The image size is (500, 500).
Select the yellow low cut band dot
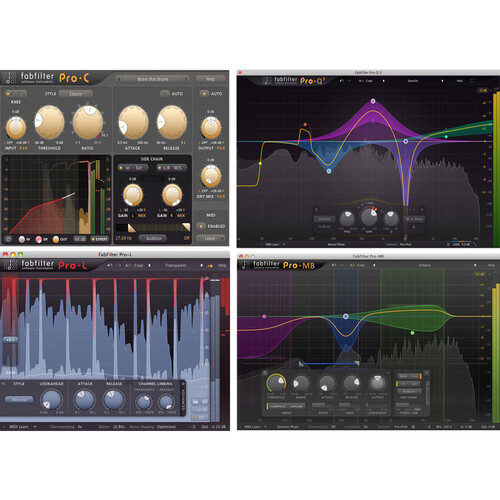click(x=260, y=163)
